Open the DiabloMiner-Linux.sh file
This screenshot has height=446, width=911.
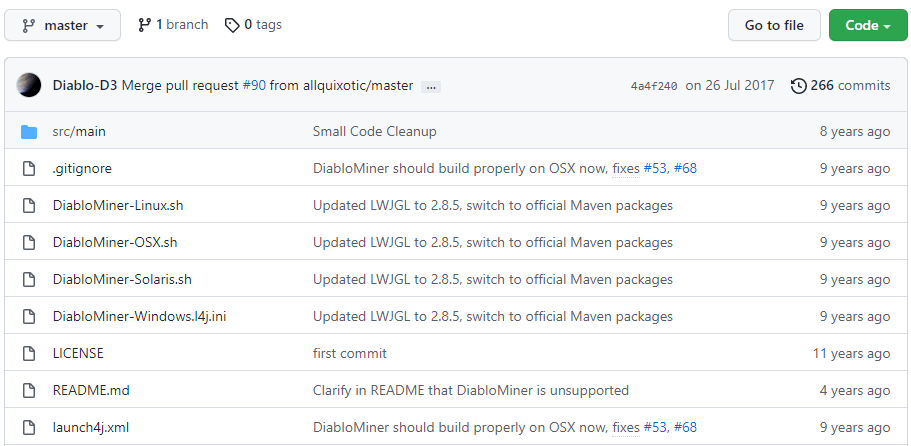(118, 206)
